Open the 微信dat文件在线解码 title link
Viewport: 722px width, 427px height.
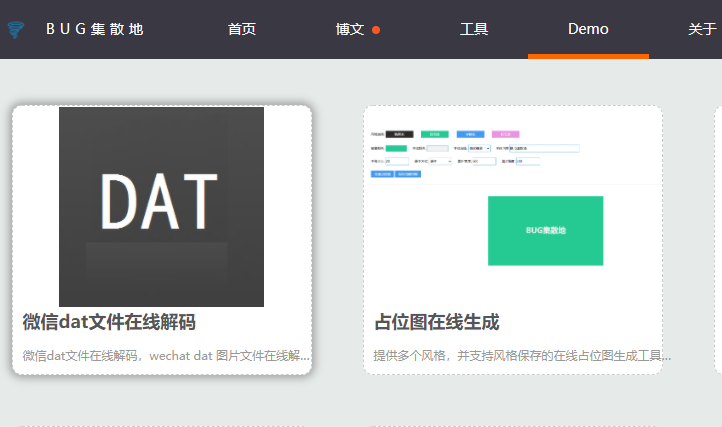[109, 322]
